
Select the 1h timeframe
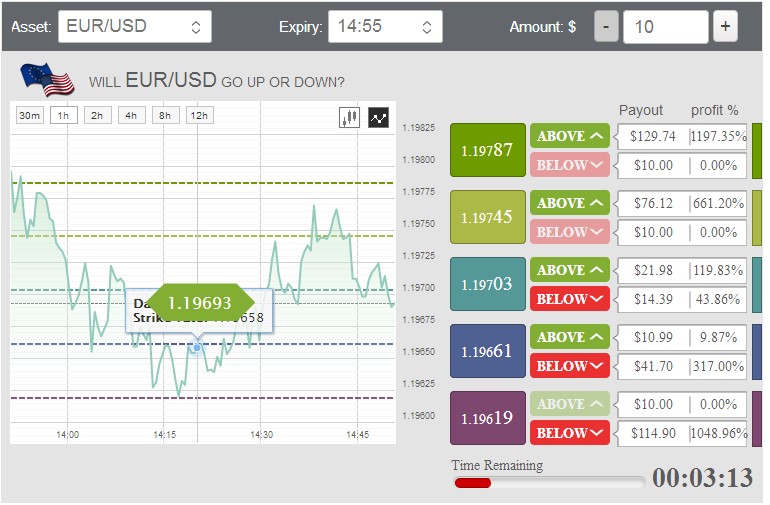tap(63, 115)
